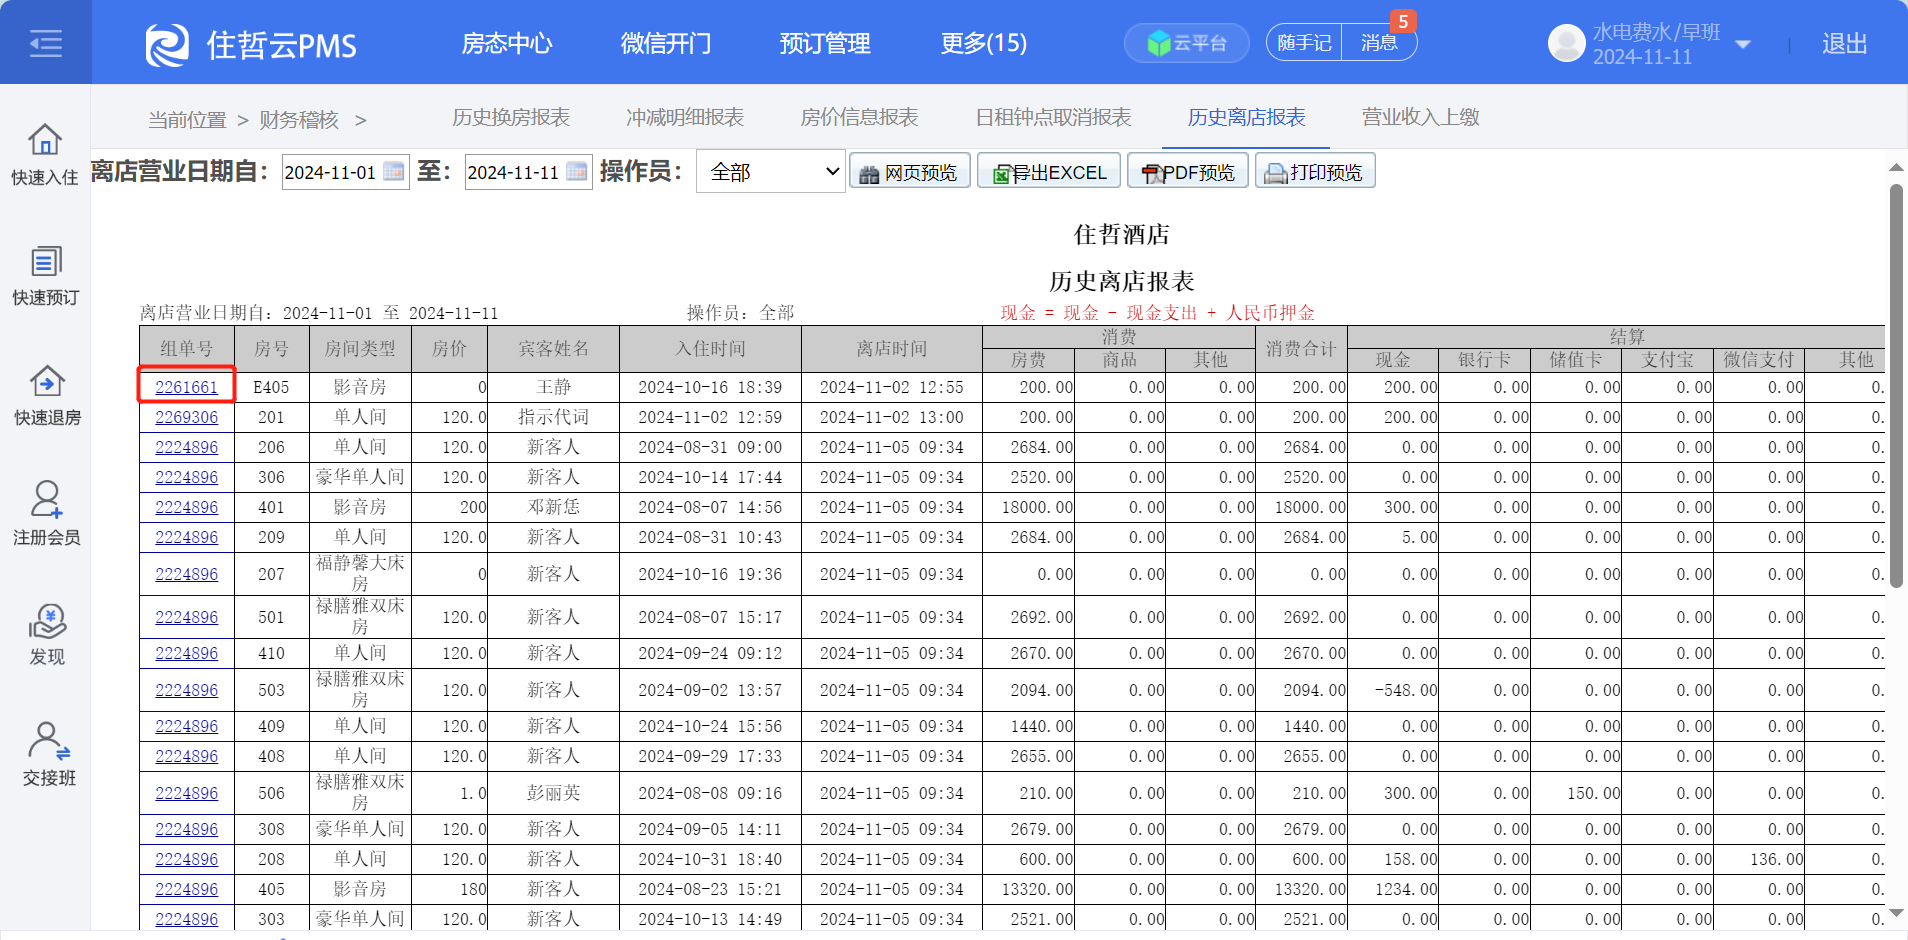Click the scrollbar down arrow
This screenshot has height=940, width=1908.
tap(1895, 914)
